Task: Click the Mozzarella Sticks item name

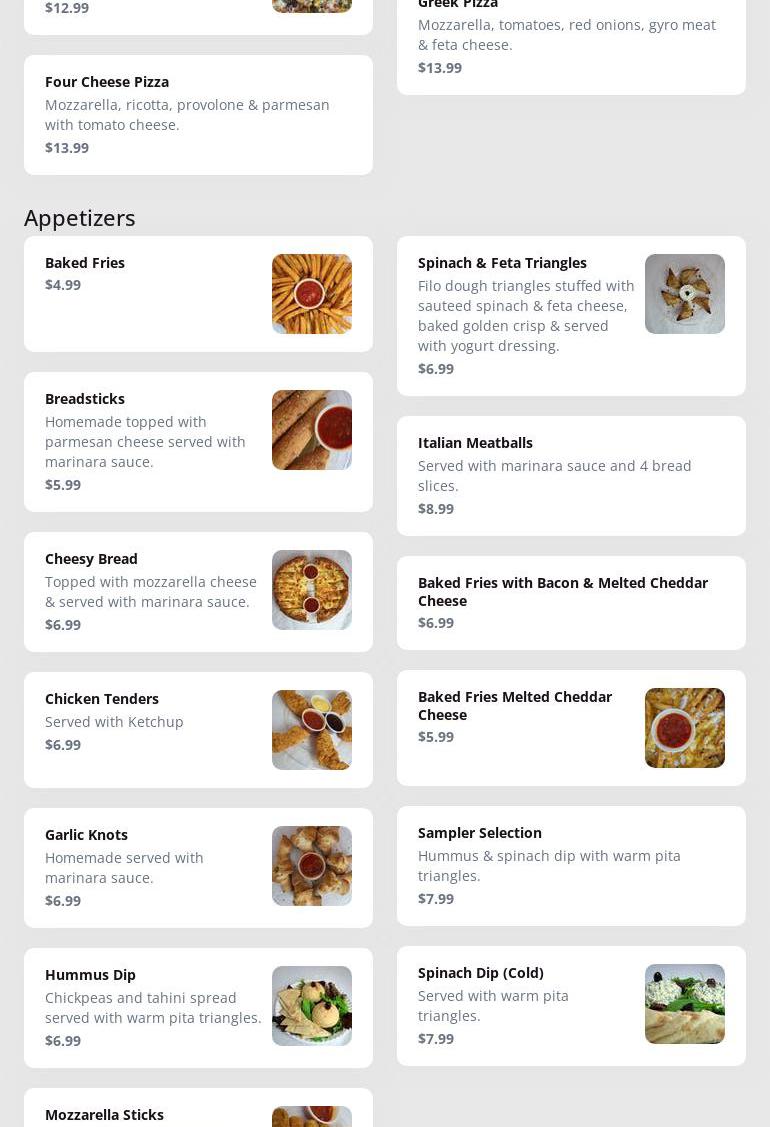Action: point(104,1115)
